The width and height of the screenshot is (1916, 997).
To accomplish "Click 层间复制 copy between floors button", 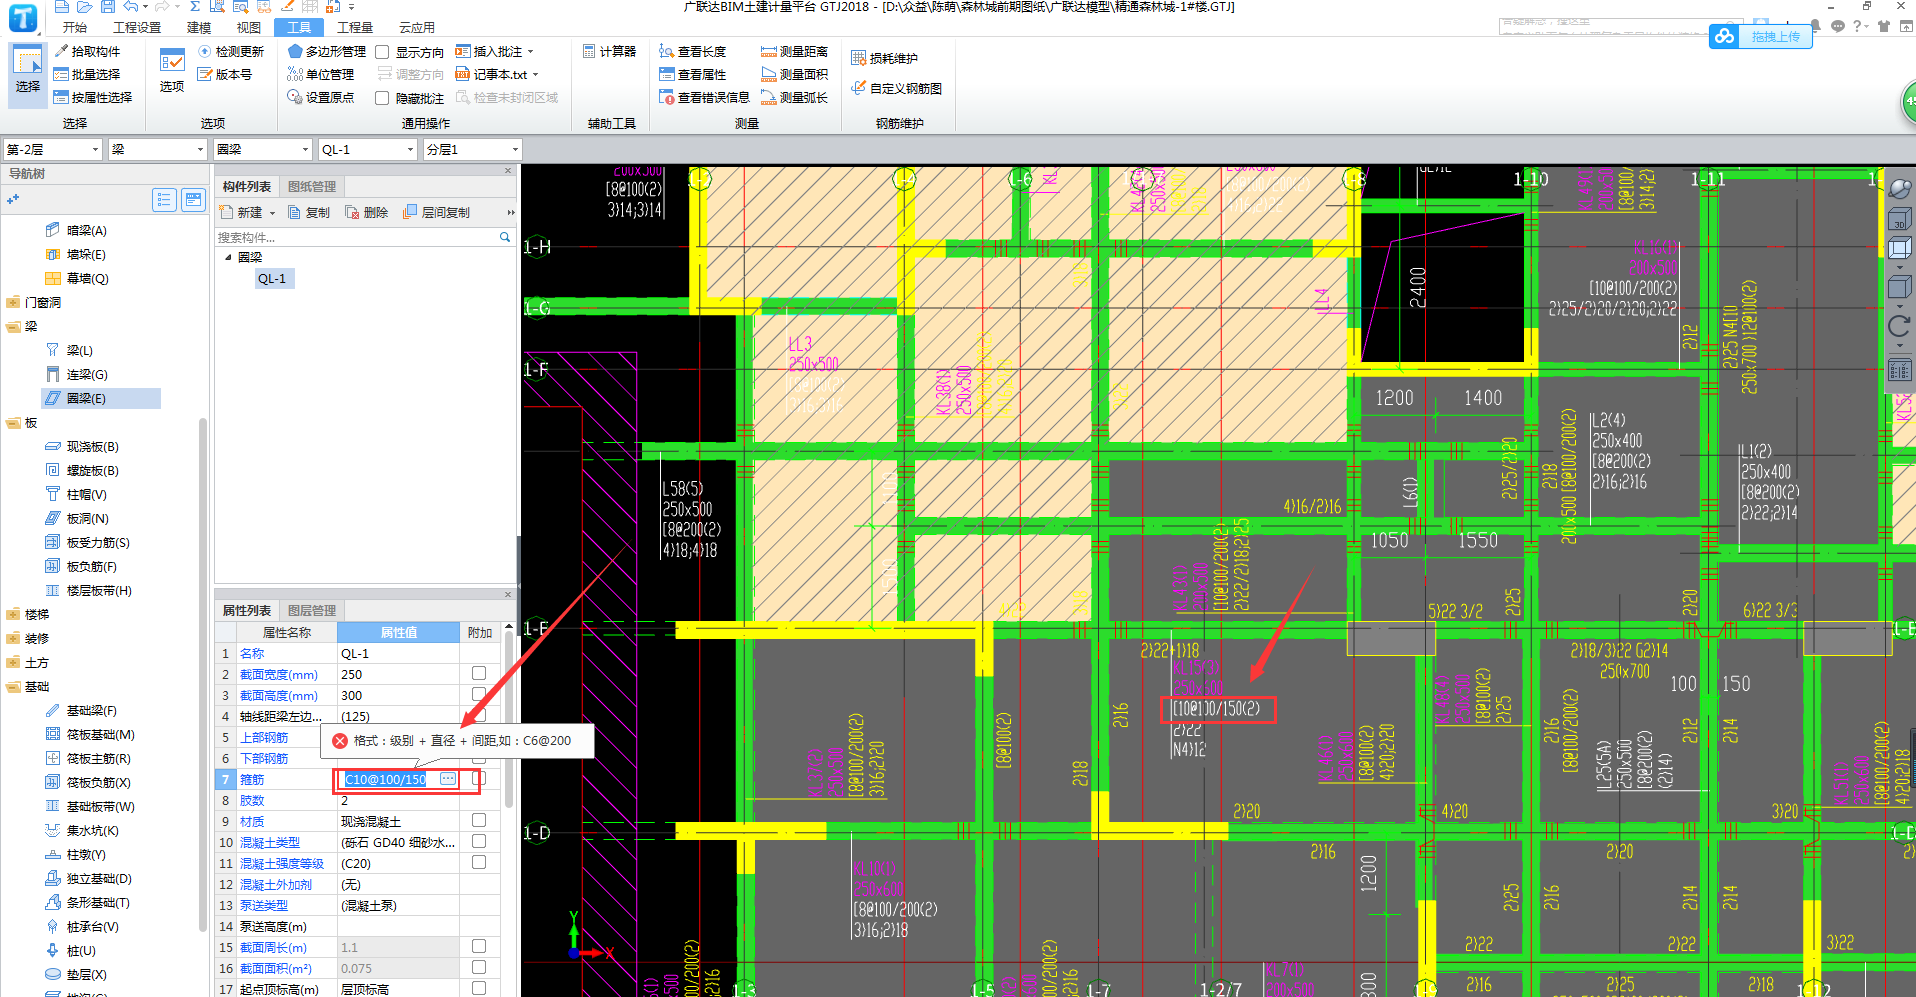I will (437, 212).
